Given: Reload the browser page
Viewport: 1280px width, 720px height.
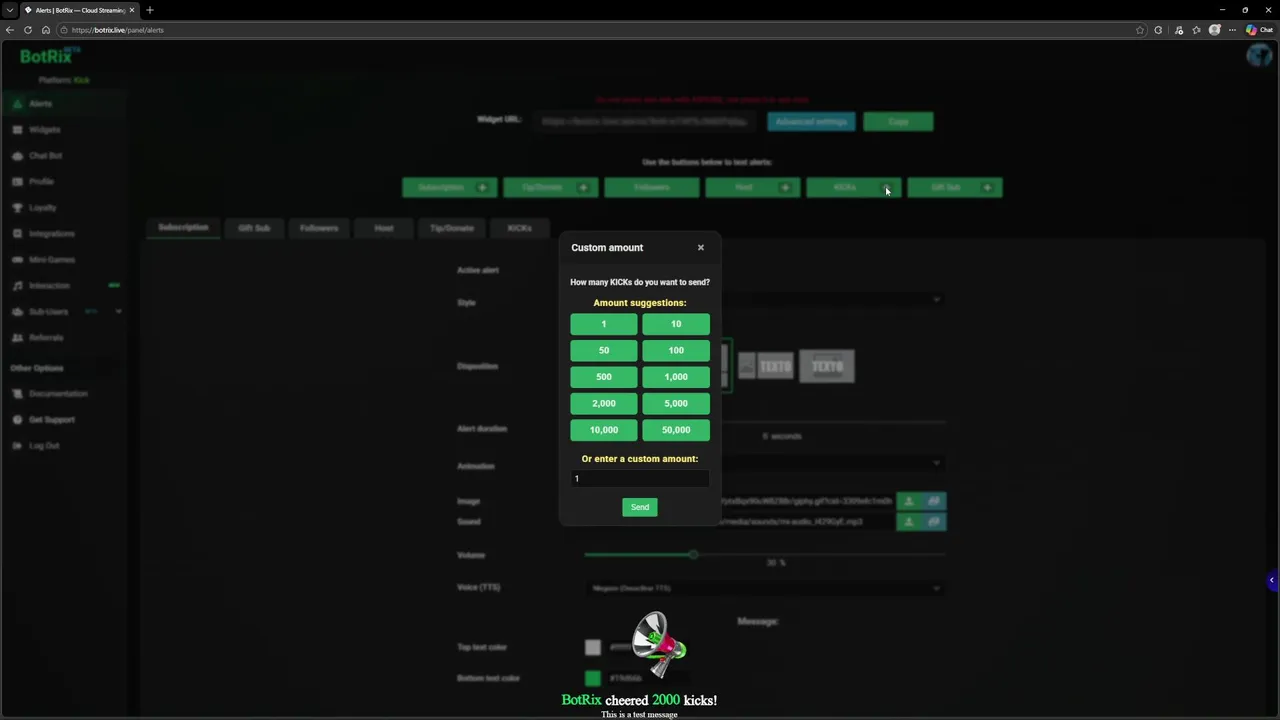Looking at the screenshot, I should [27, 30].
